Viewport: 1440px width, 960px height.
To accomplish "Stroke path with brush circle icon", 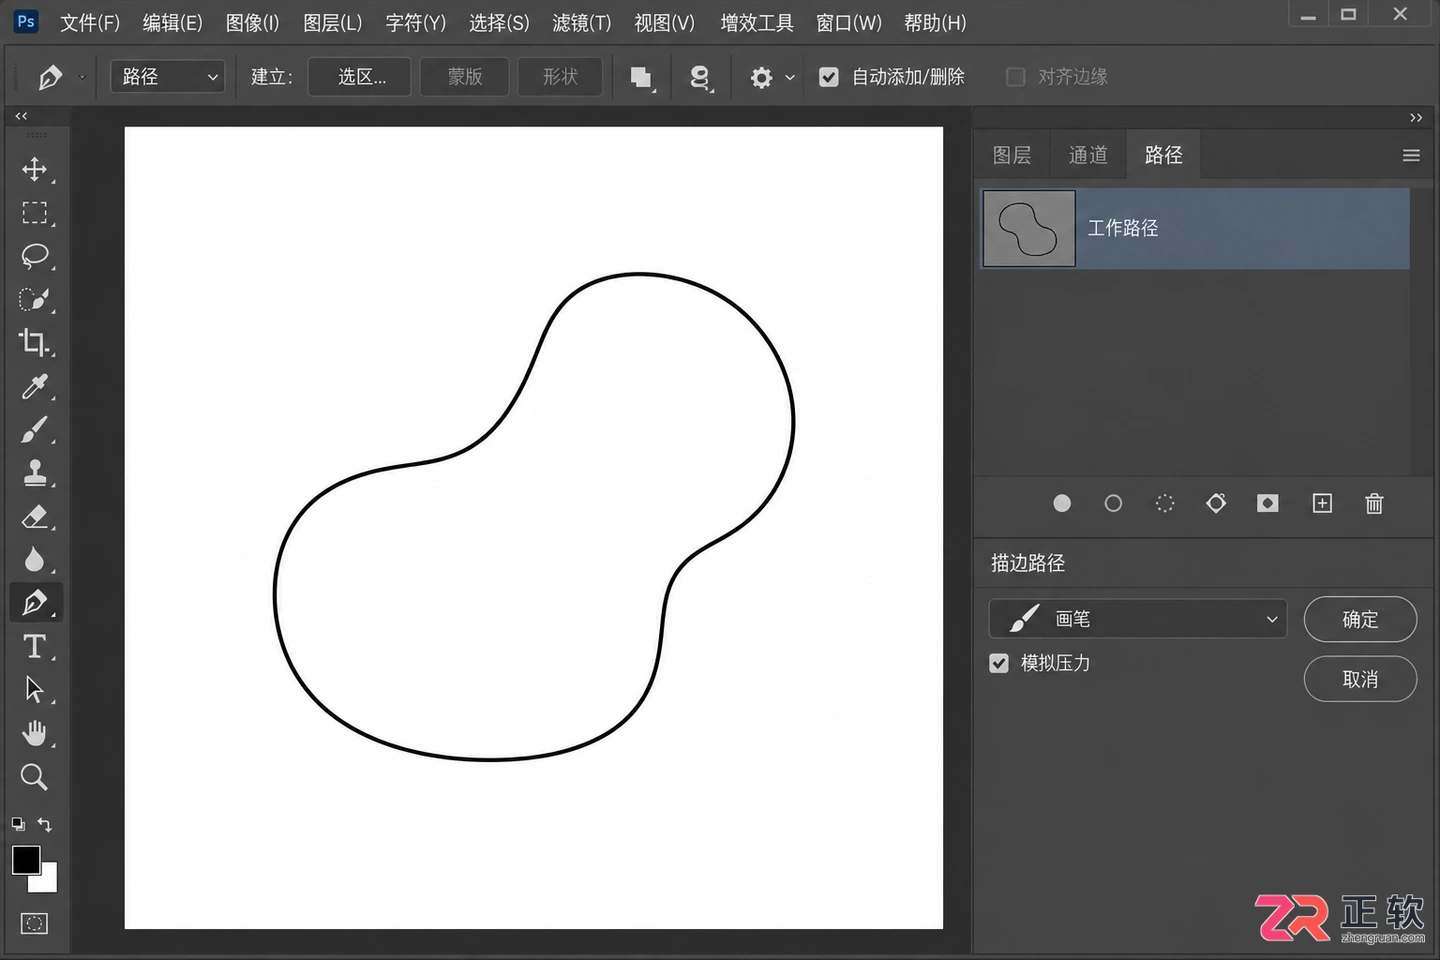I will [x=1113, y=503].
